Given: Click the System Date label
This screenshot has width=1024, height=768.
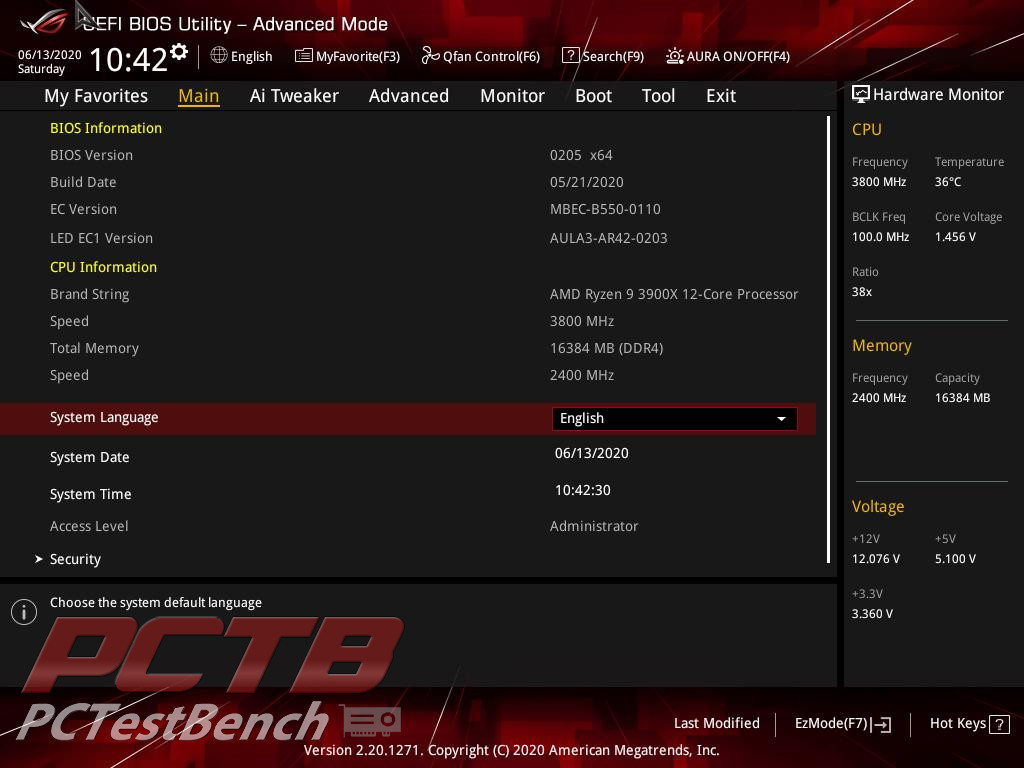Looking at the screenshot, I should pos(89,457).
